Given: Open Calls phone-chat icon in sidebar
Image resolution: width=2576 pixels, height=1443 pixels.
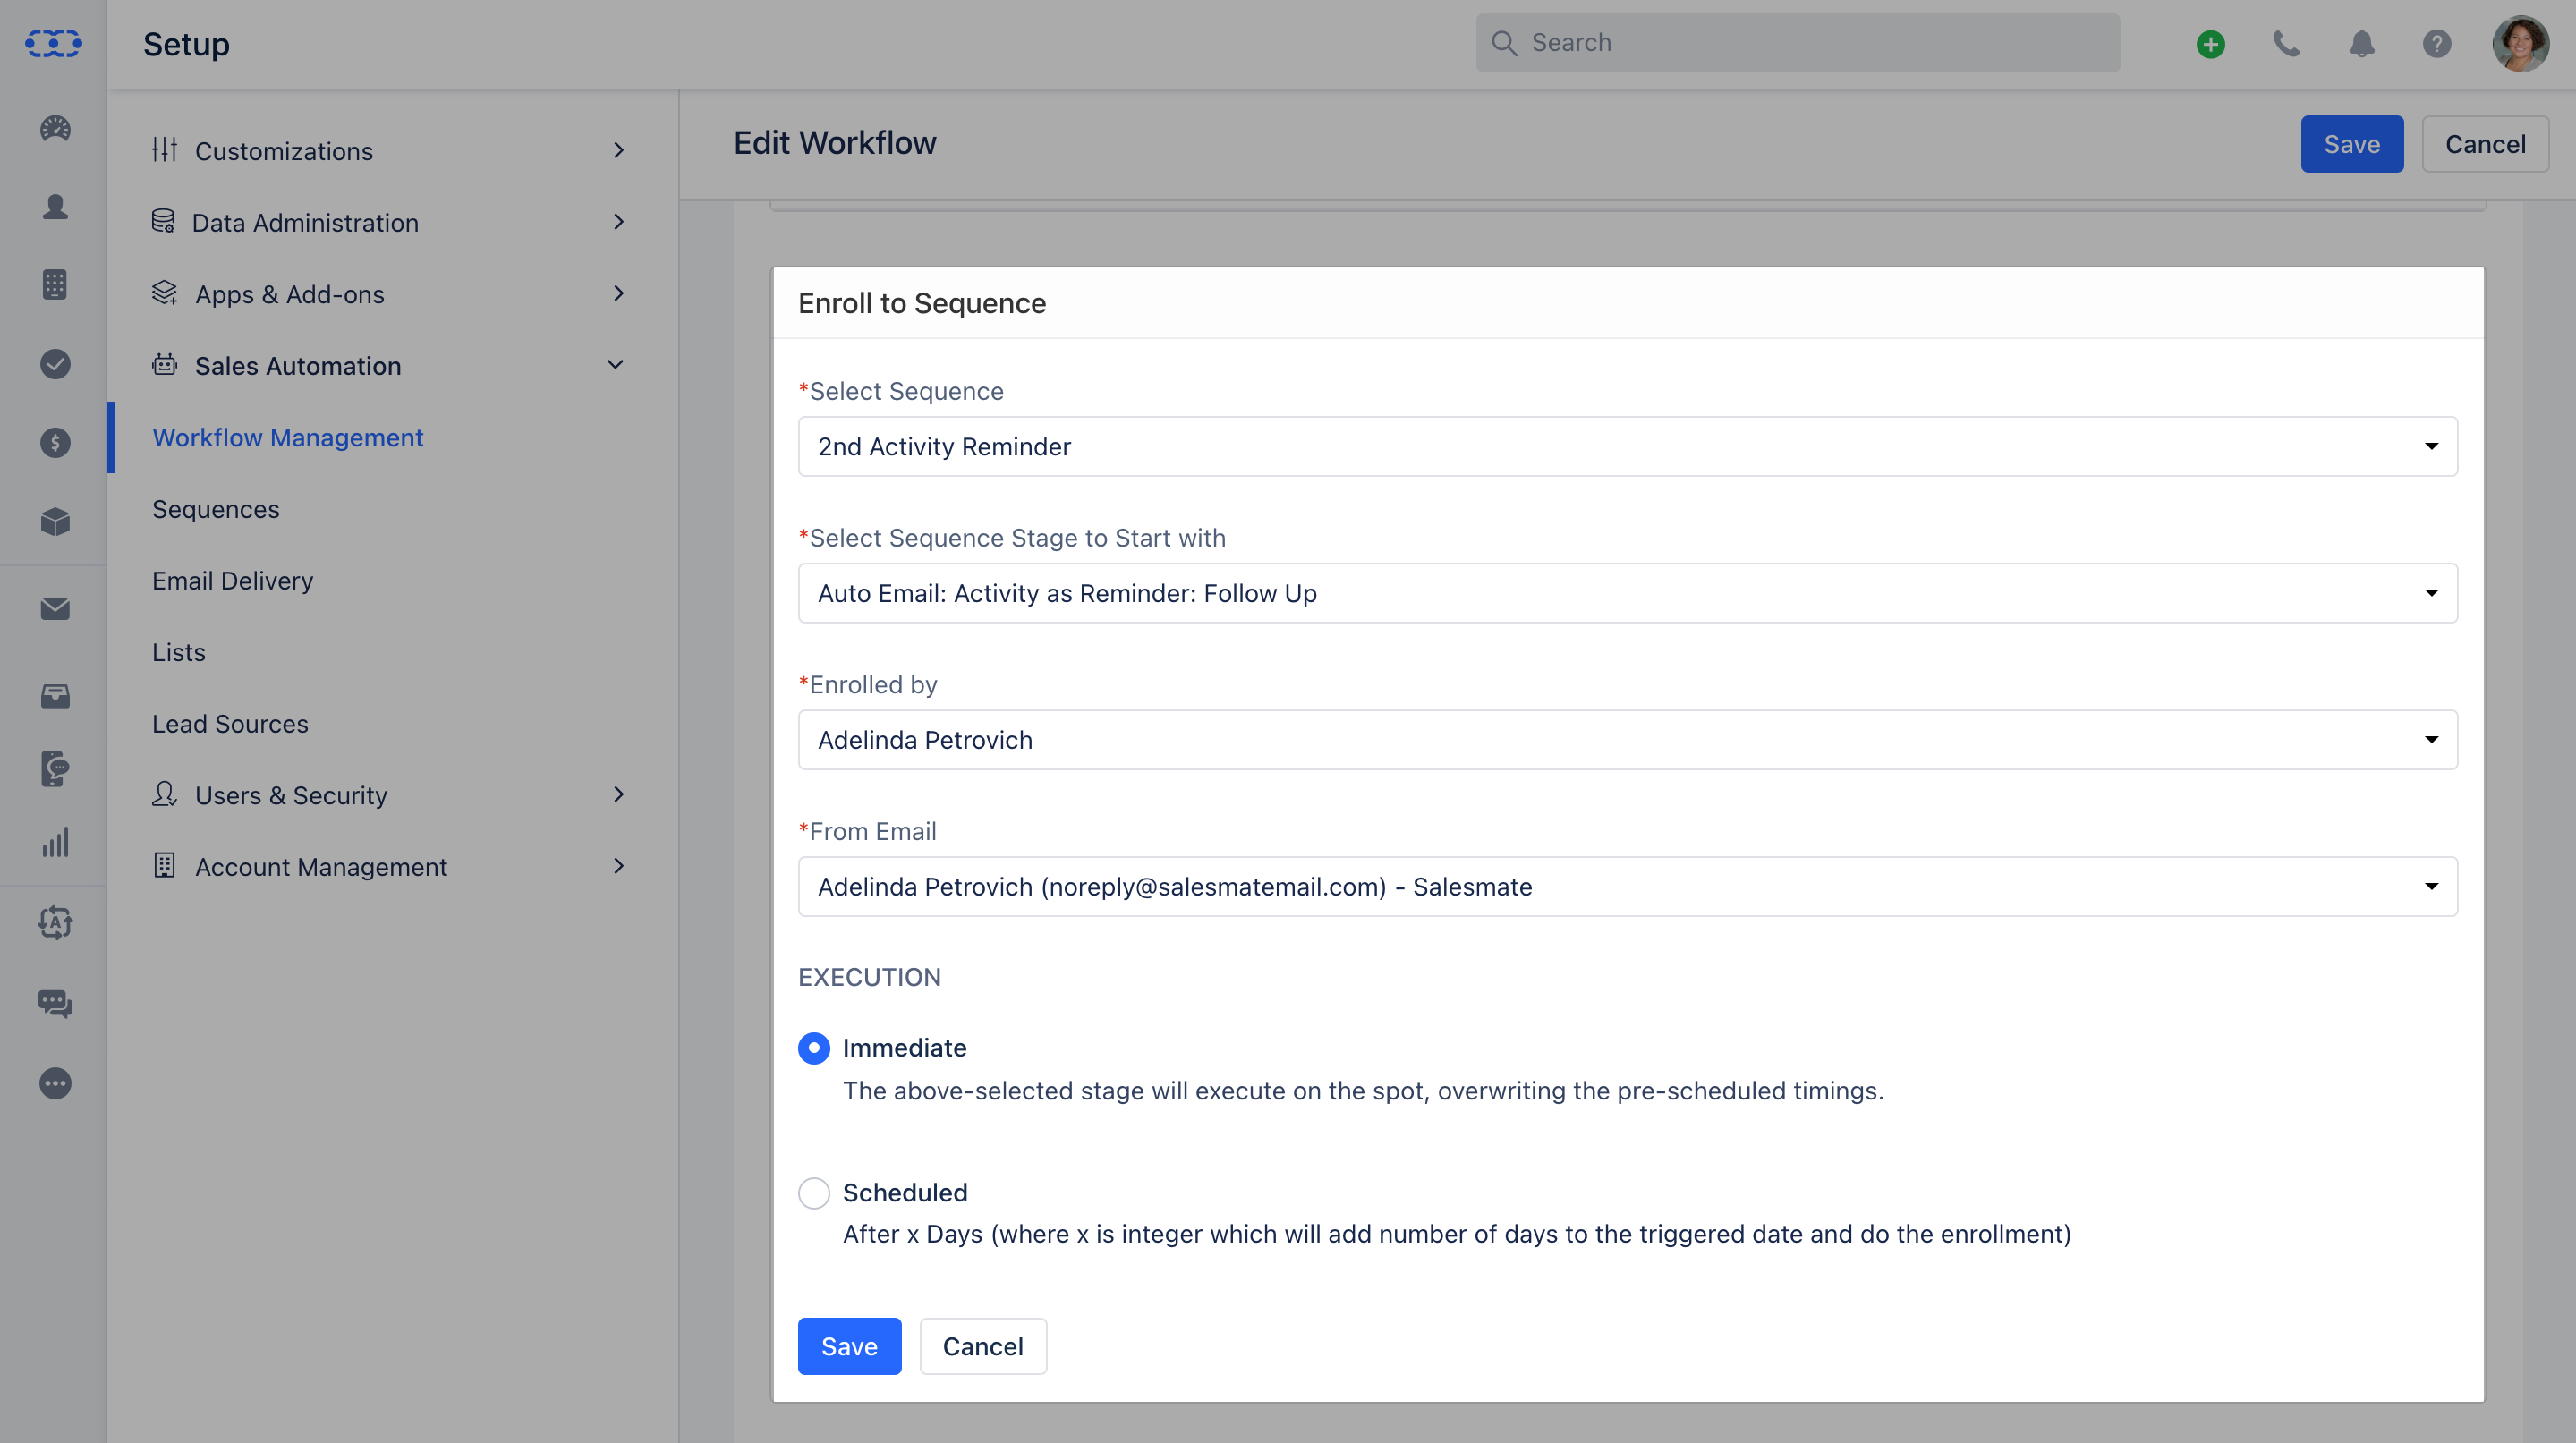Looking at the screenshot, I should click(55, 769).
